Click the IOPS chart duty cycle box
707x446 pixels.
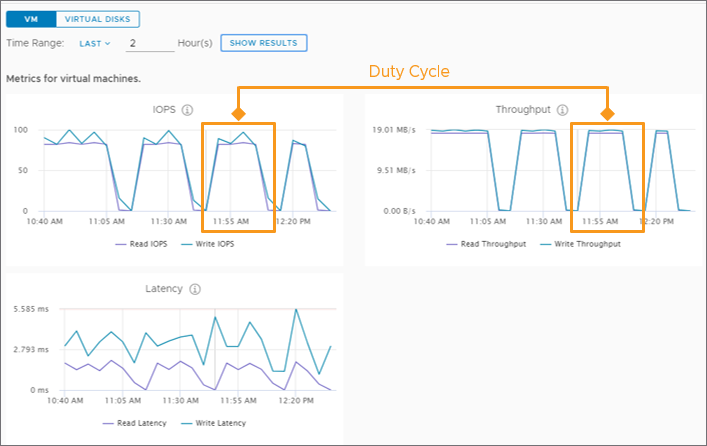[238, 178]
